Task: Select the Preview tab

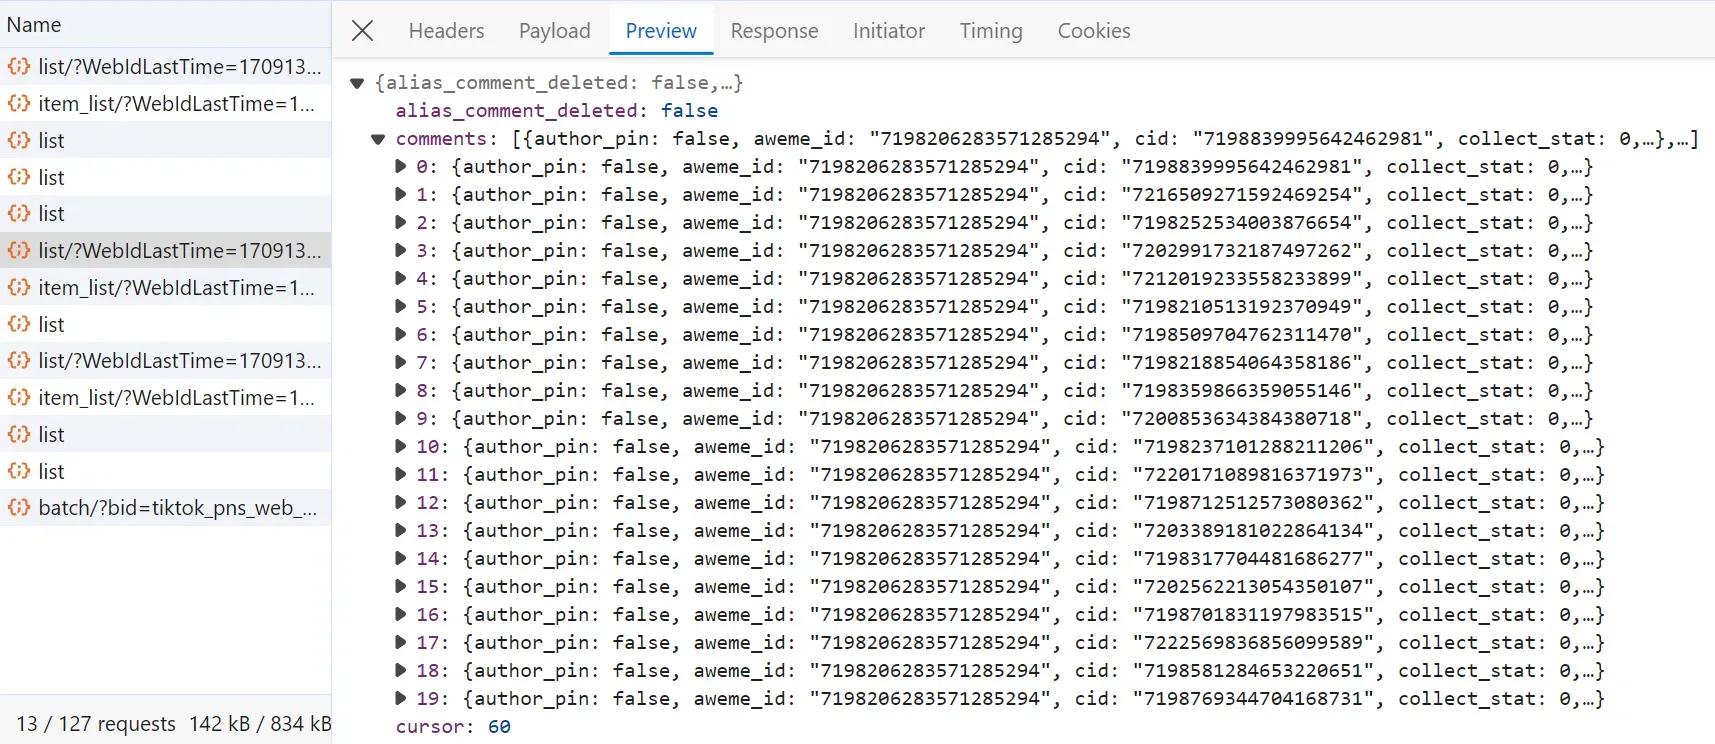Action: coord(661,31)
